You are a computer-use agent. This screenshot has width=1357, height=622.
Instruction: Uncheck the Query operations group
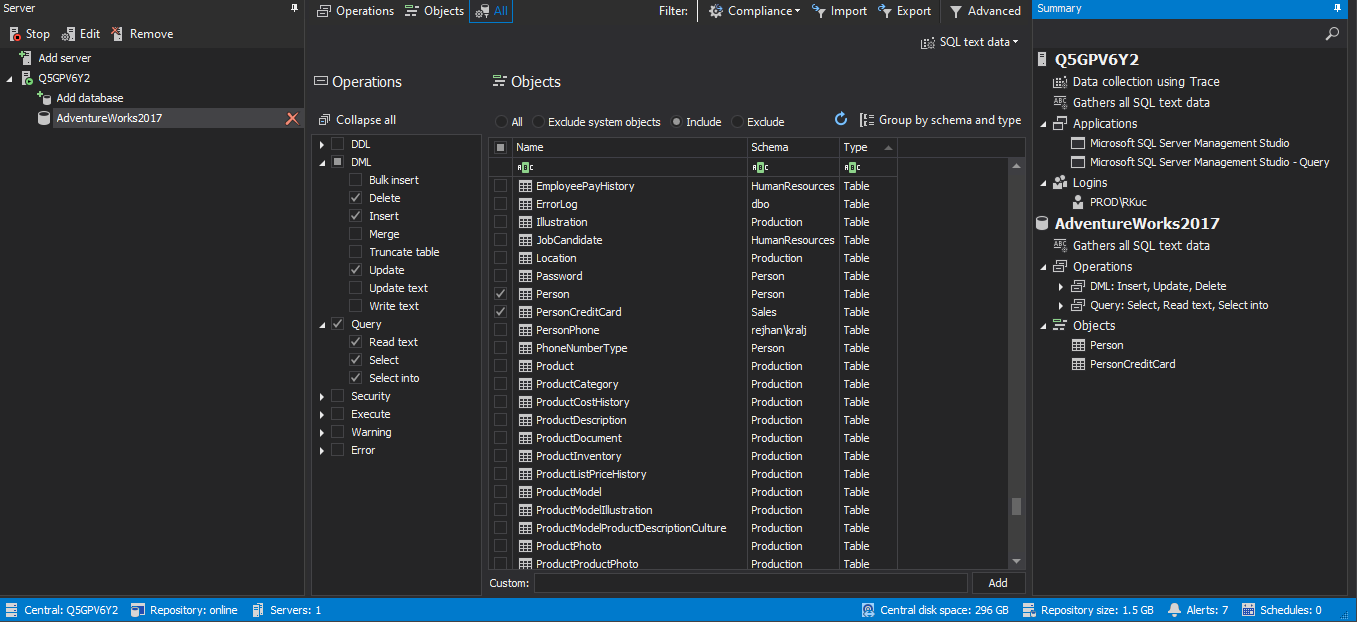tap(338, 324)
